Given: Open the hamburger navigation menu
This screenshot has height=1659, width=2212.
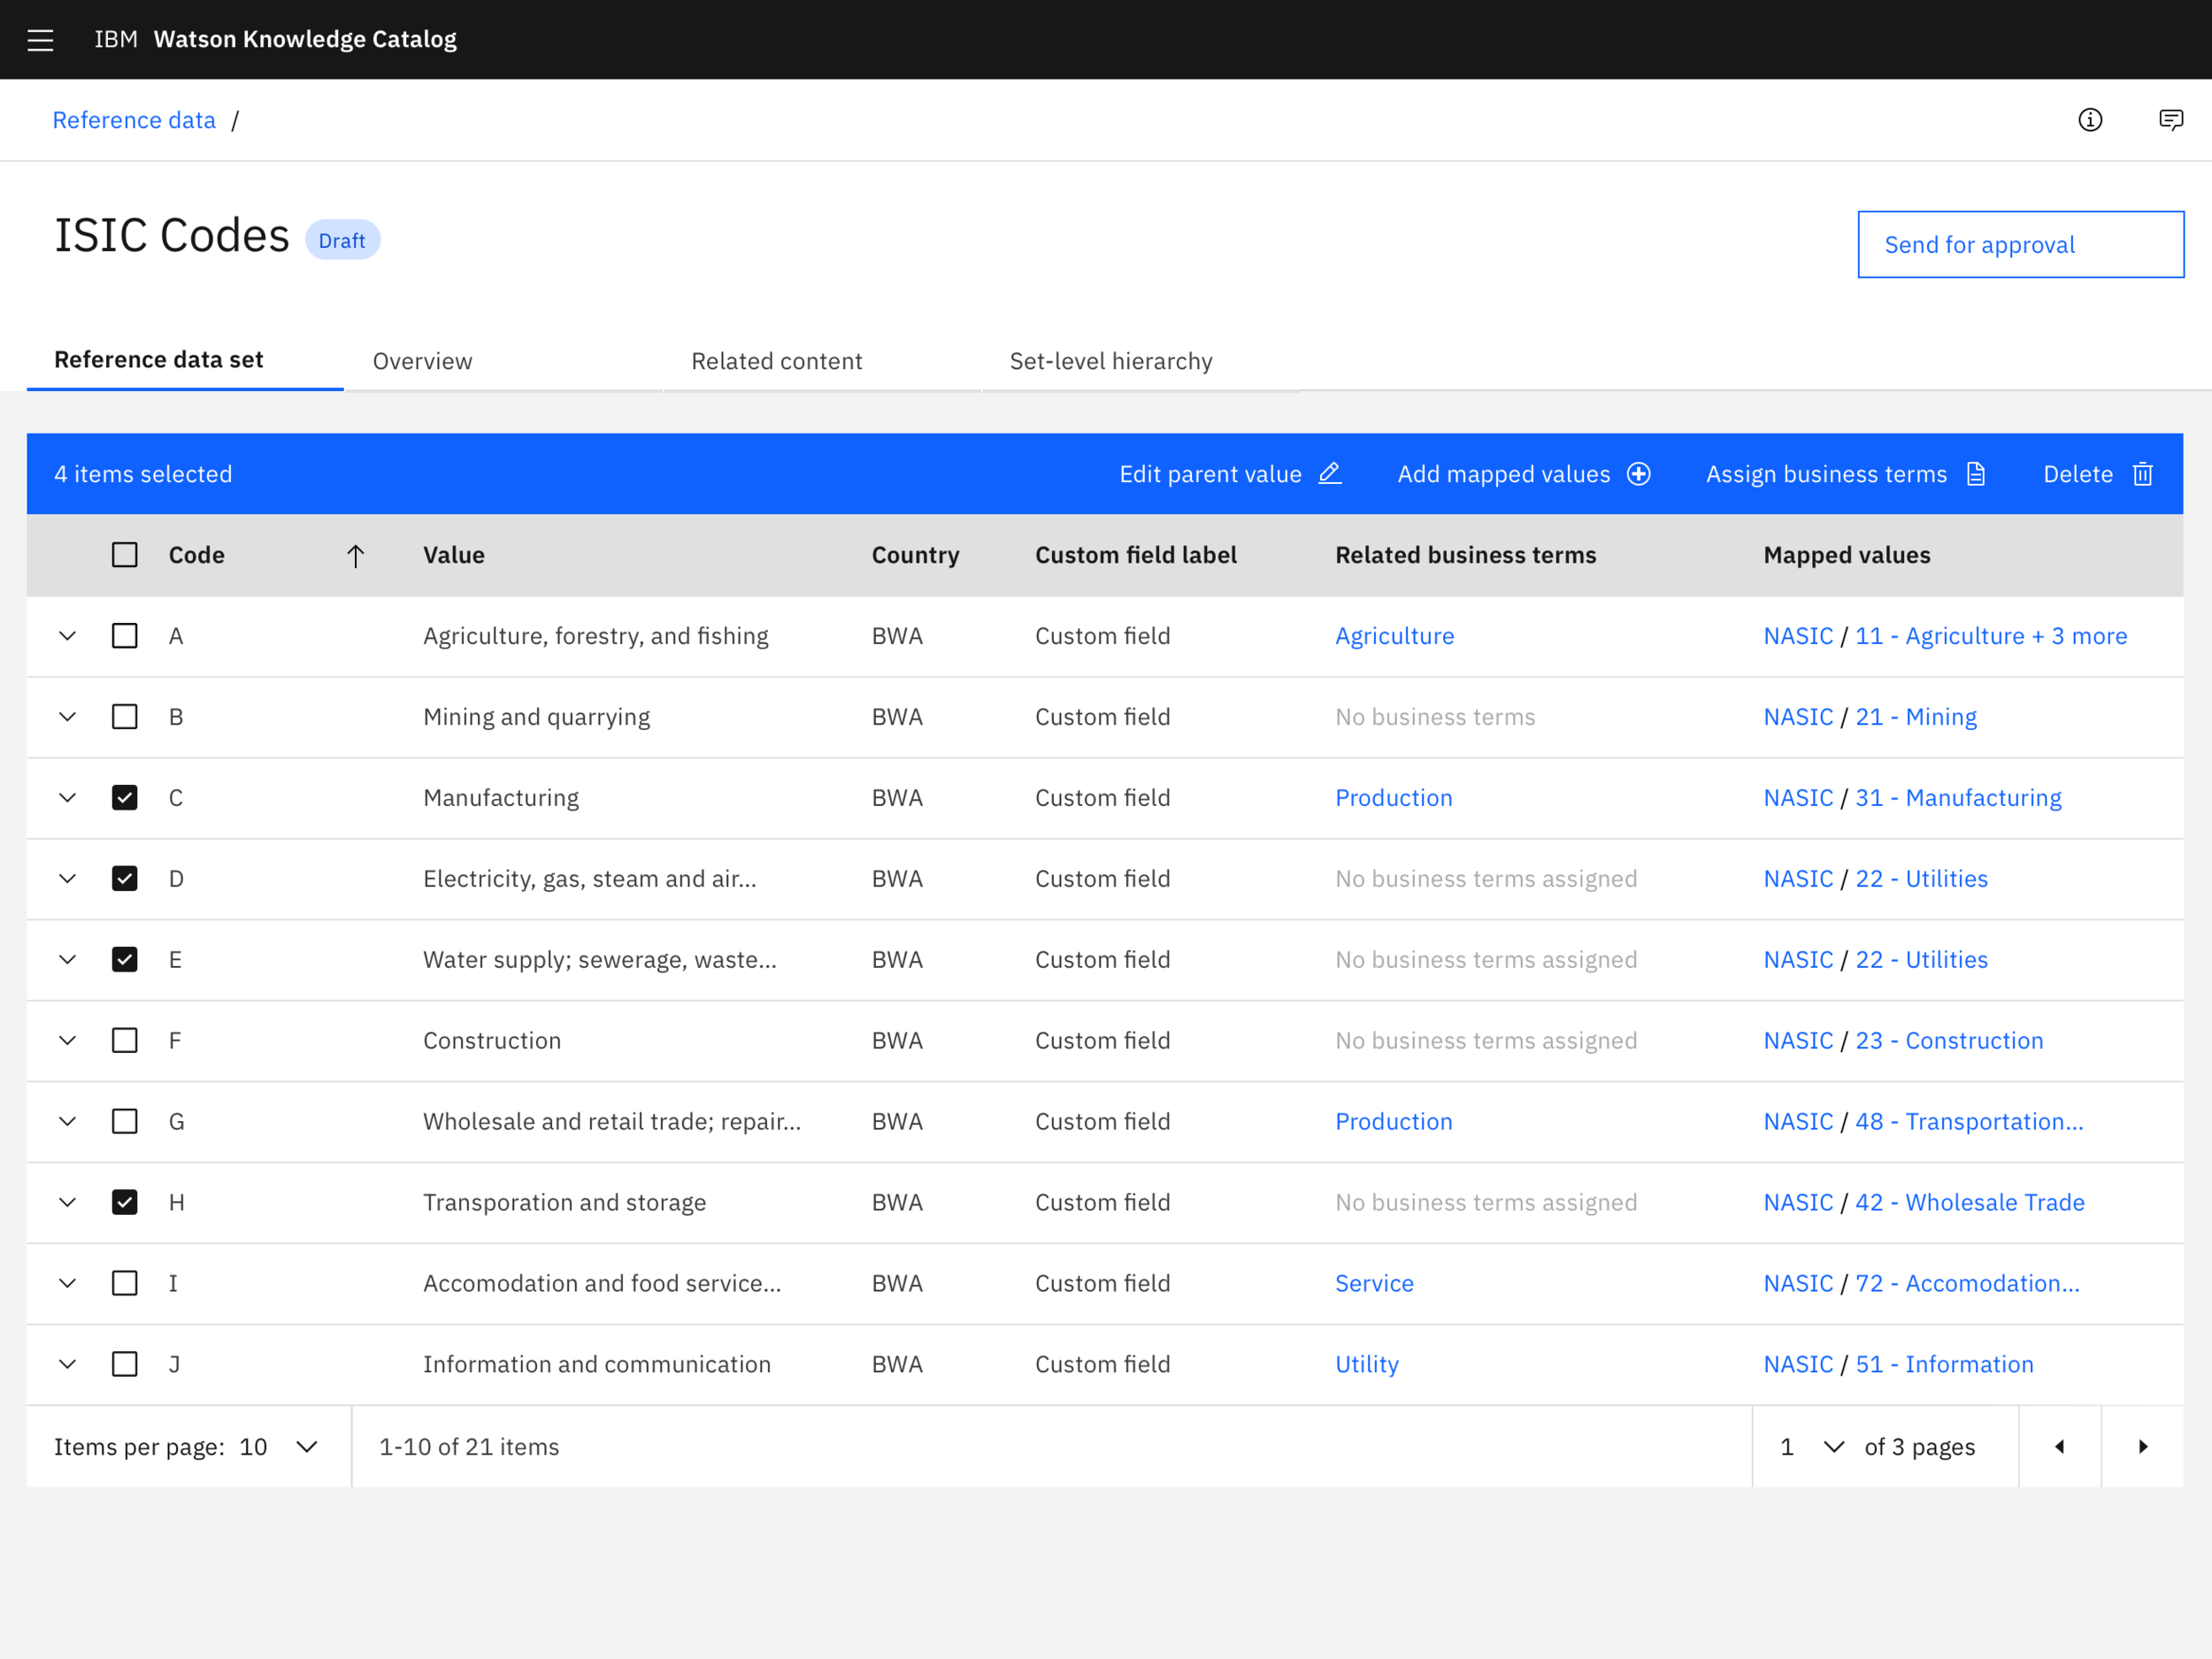Looking at the screenshot, I should pos(40,40).
